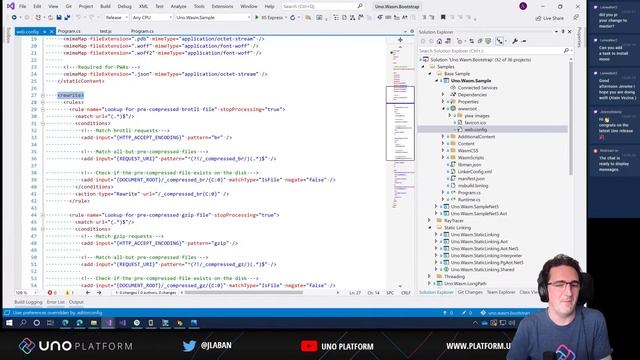Close the web.config editor tab
This screenshot has height=360, width=640.
pyautogui.click(x=51, y=31)
